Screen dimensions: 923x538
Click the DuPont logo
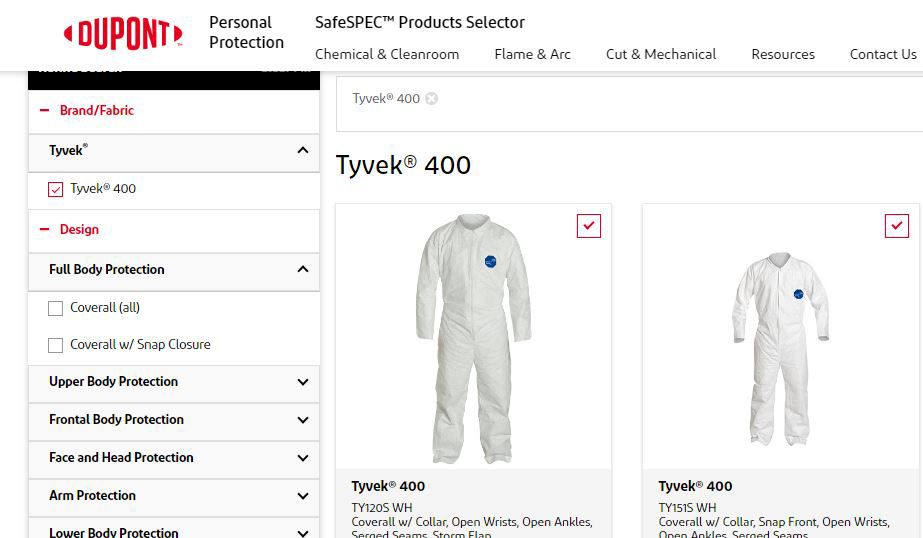(x=124, y=34)
